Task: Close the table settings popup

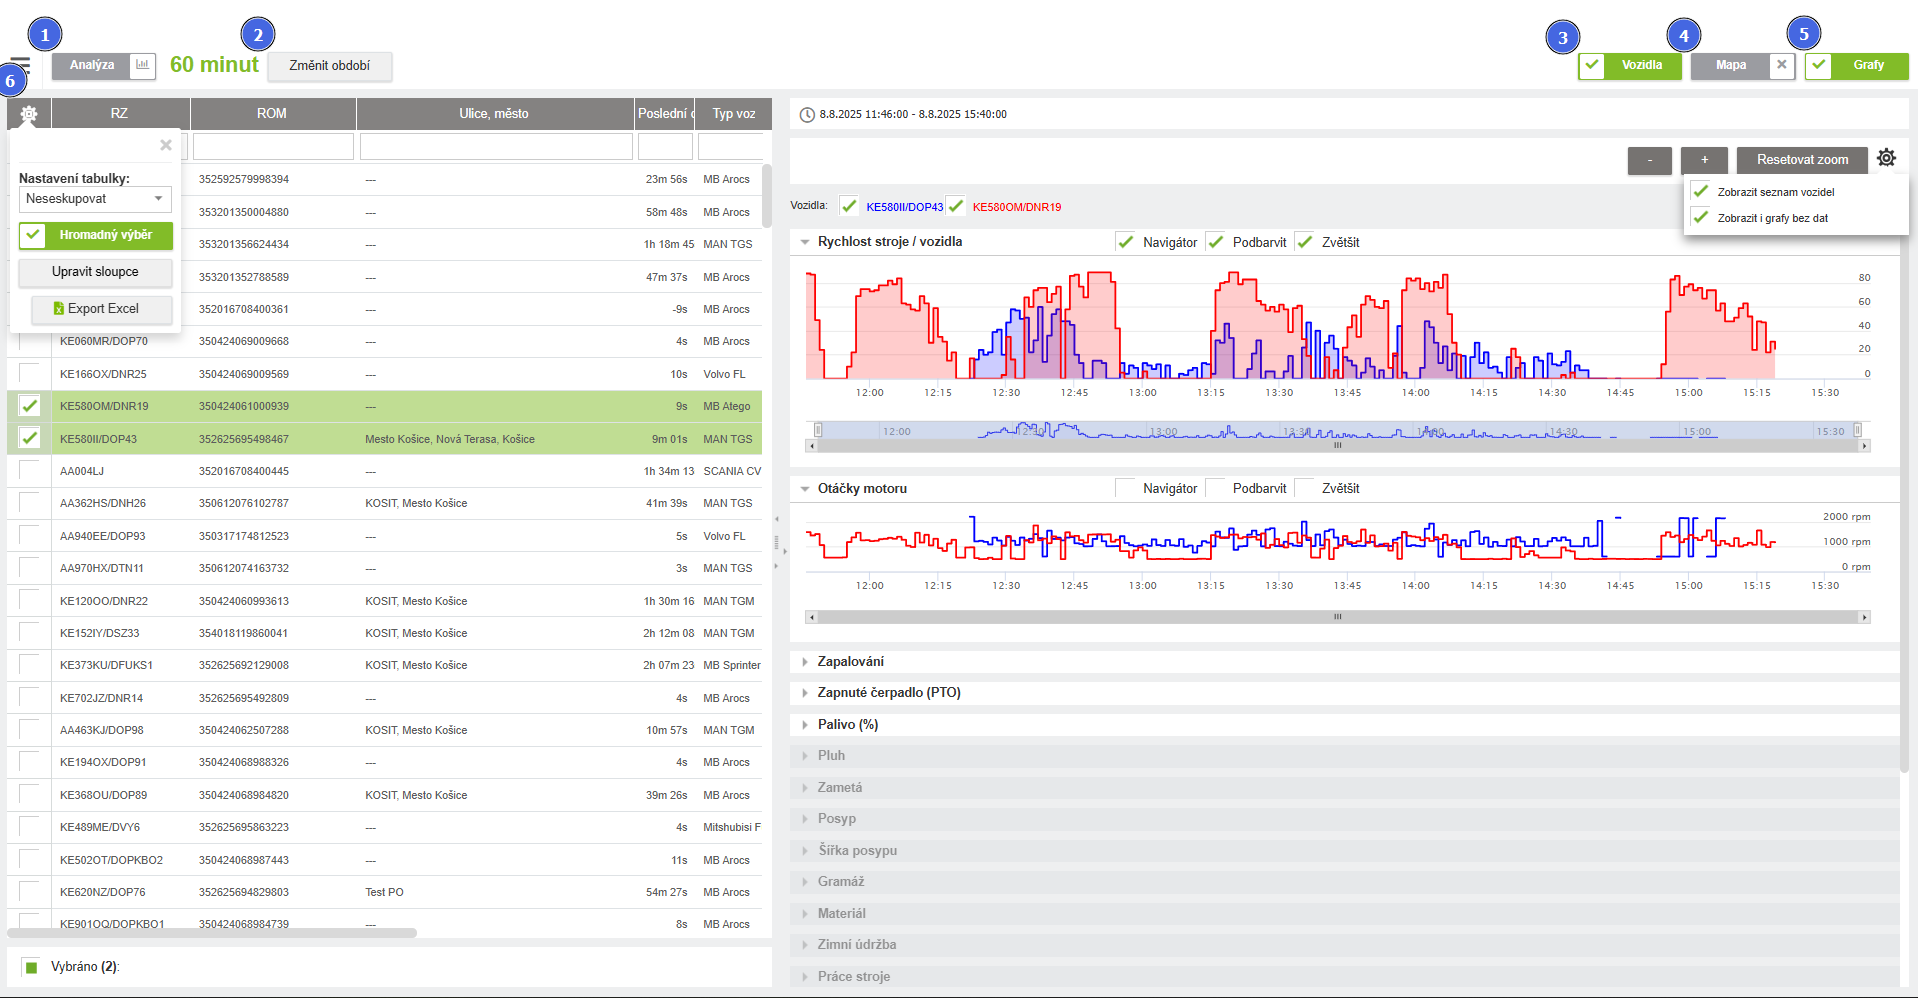Action: (166, 145)
